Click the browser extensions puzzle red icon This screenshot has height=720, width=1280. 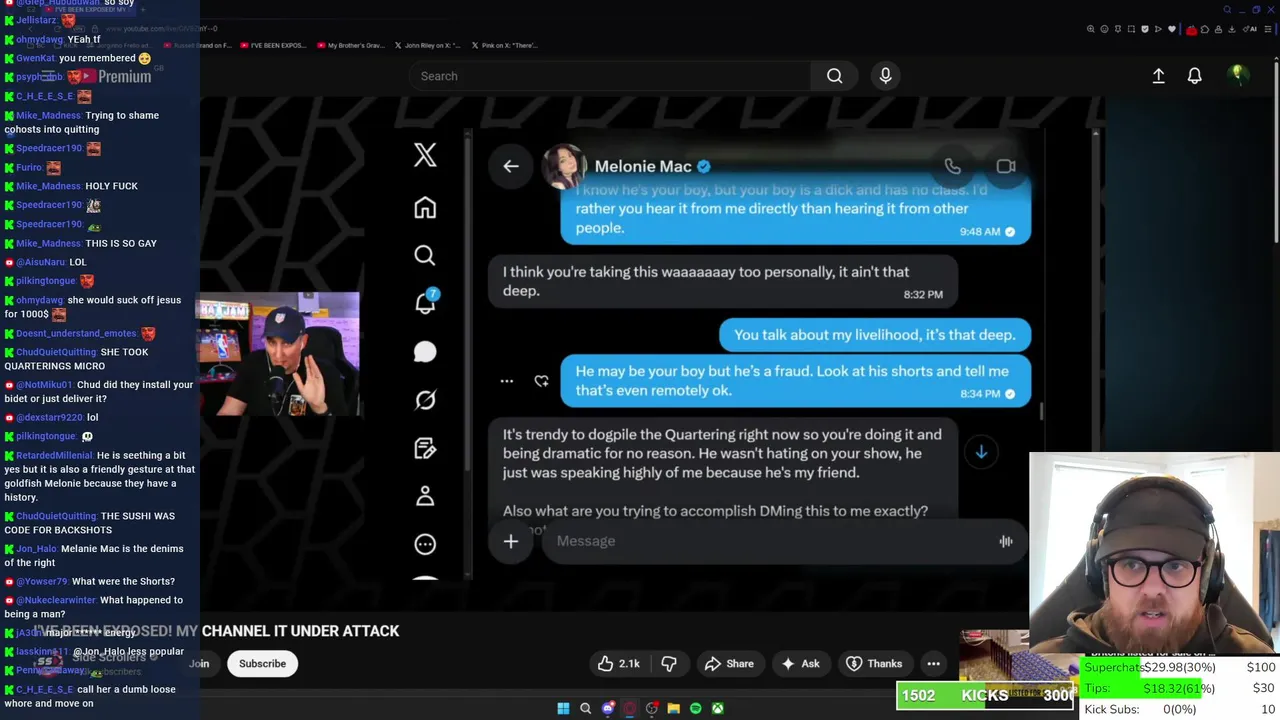click(1192, 29)
